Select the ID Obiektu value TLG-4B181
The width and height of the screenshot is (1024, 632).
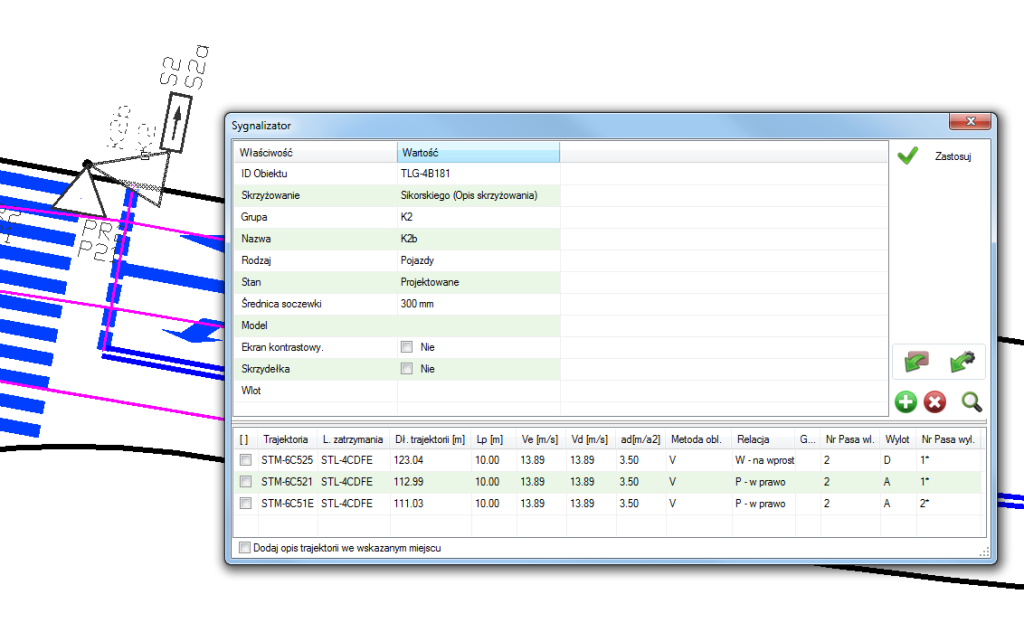coord(425,174)
